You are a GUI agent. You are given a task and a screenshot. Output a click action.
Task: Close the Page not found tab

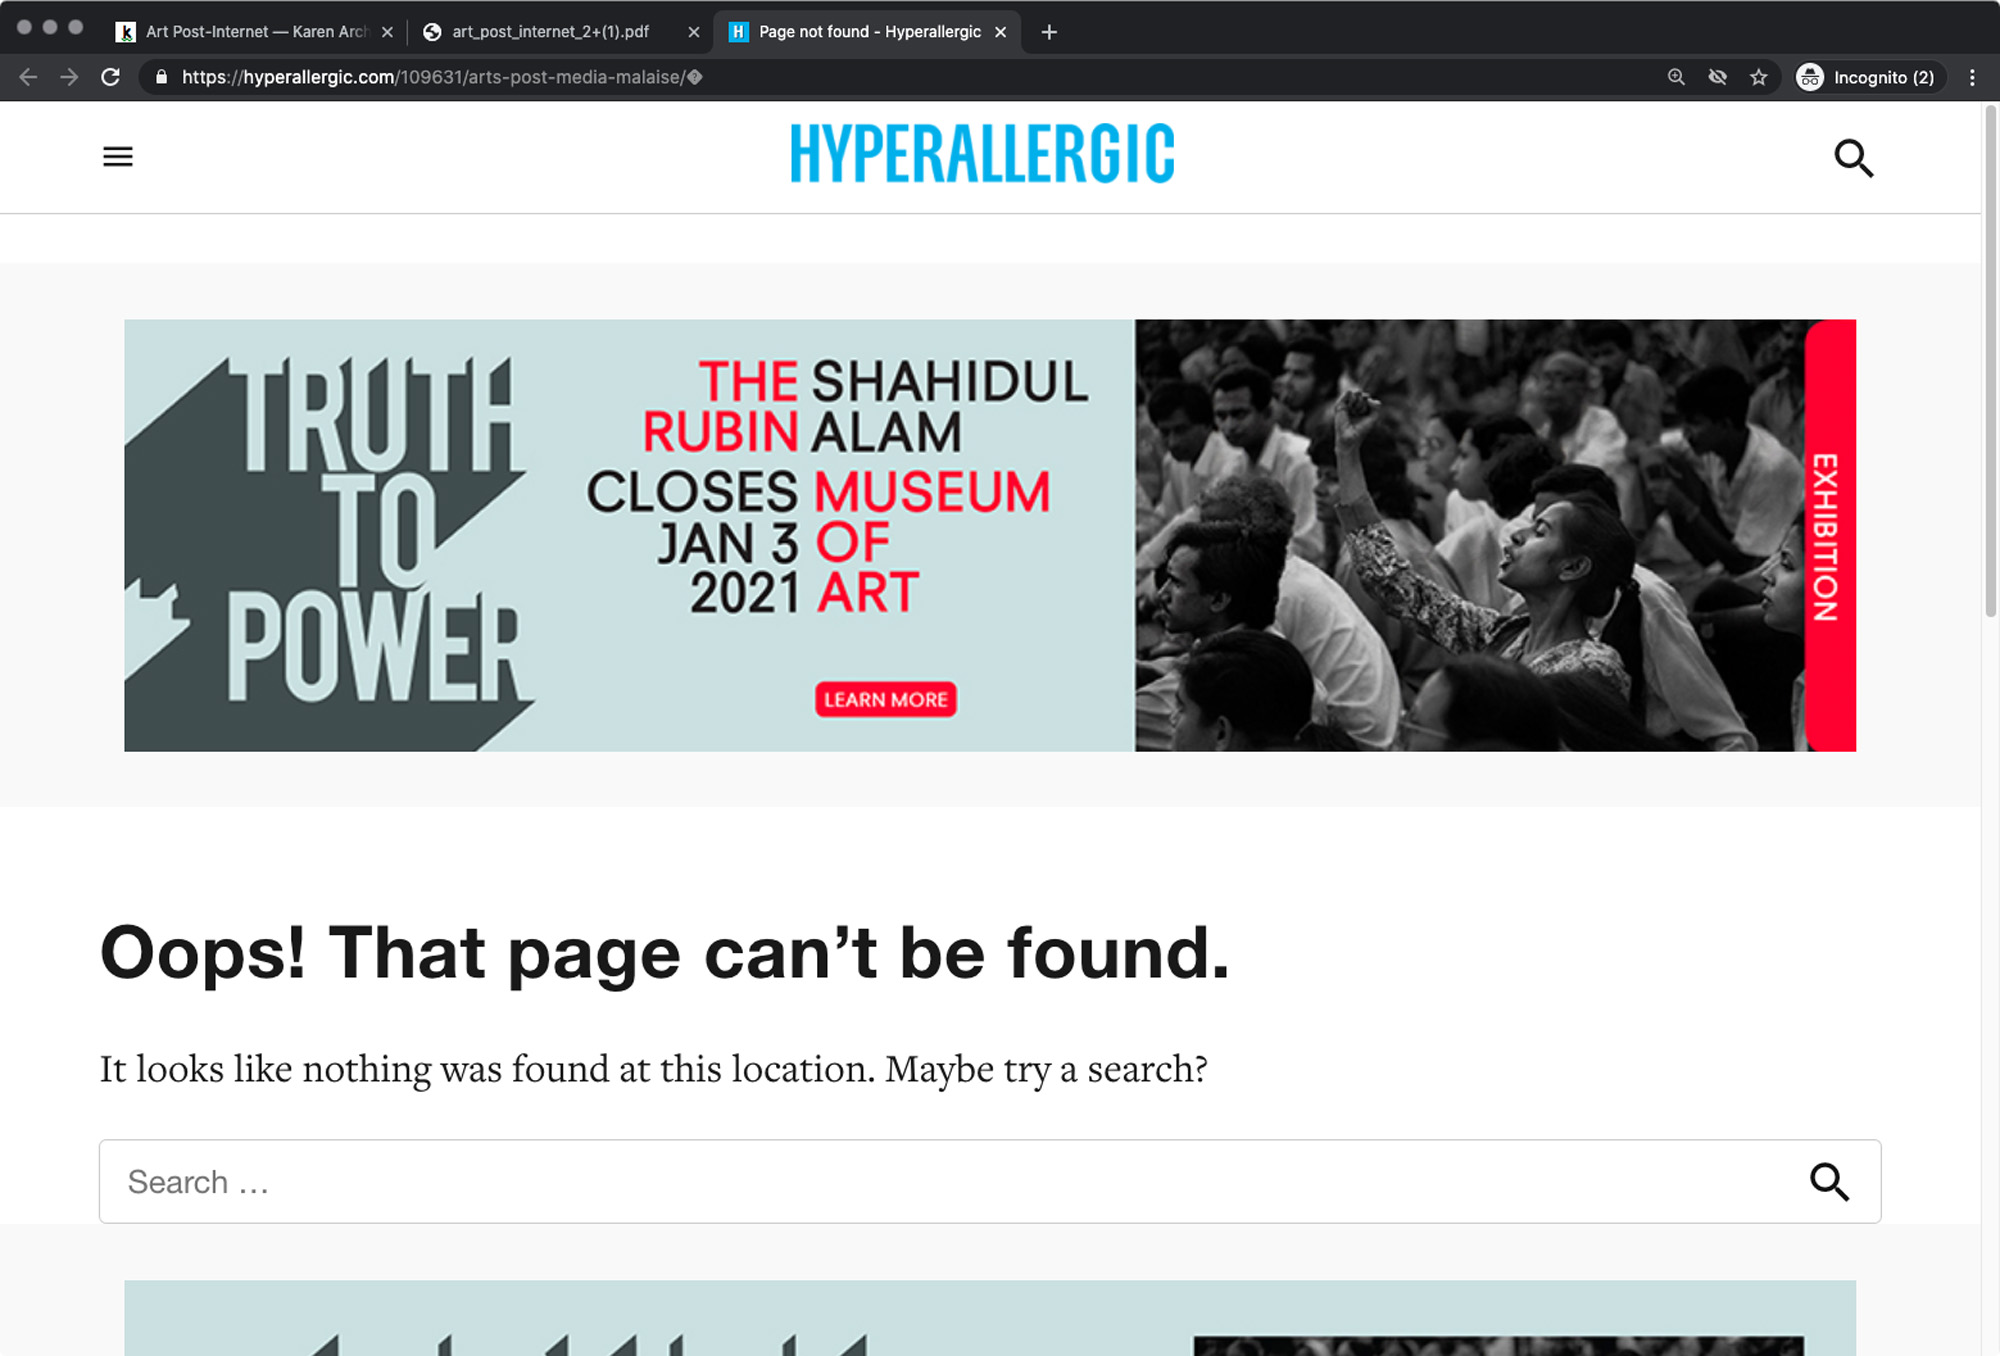coord(1000,32)
